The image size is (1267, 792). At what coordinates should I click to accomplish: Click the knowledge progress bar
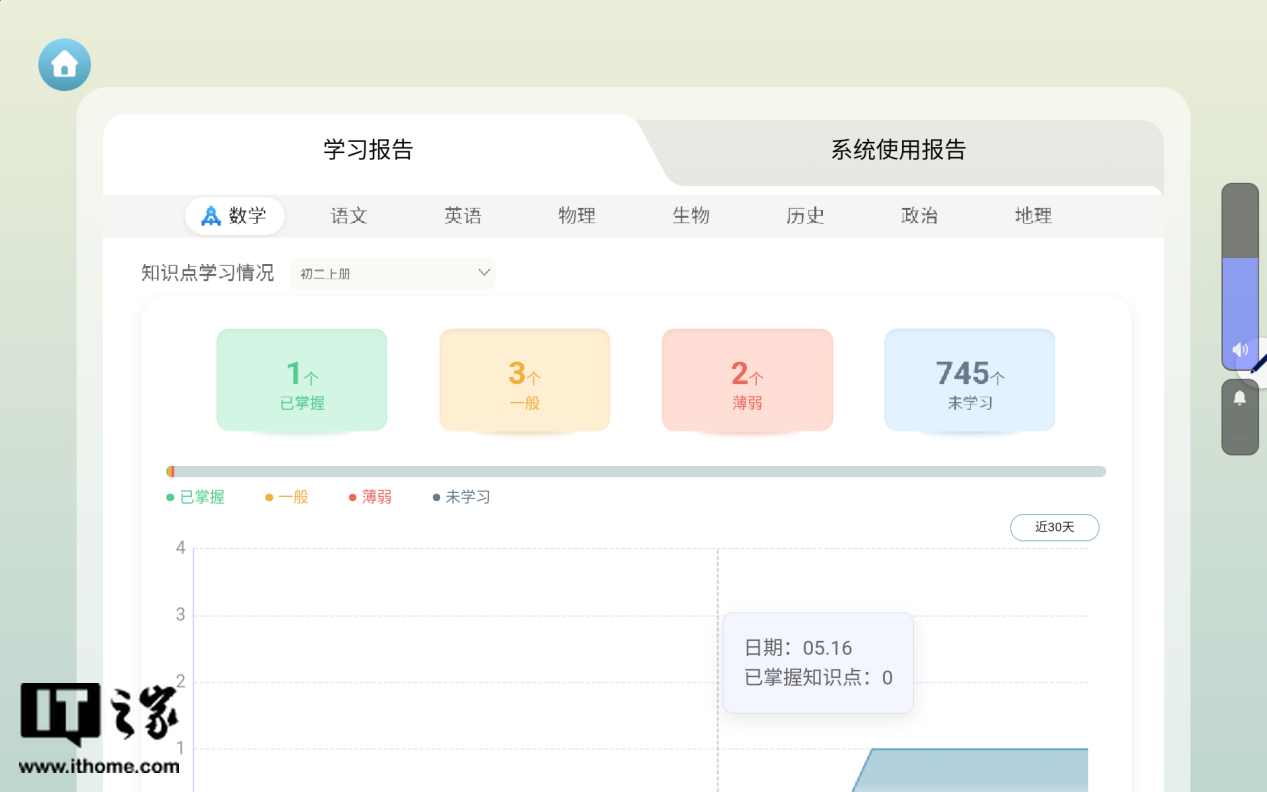pyautogui.click(x=636, y=471)
